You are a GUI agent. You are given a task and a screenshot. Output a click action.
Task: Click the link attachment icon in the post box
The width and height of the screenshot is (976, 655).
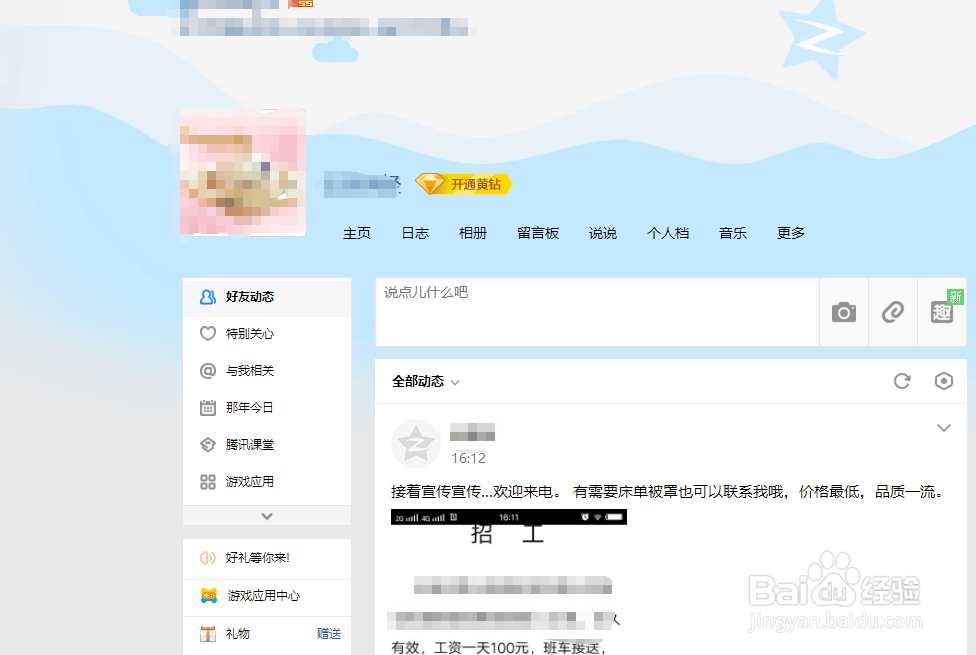[893, 312]
